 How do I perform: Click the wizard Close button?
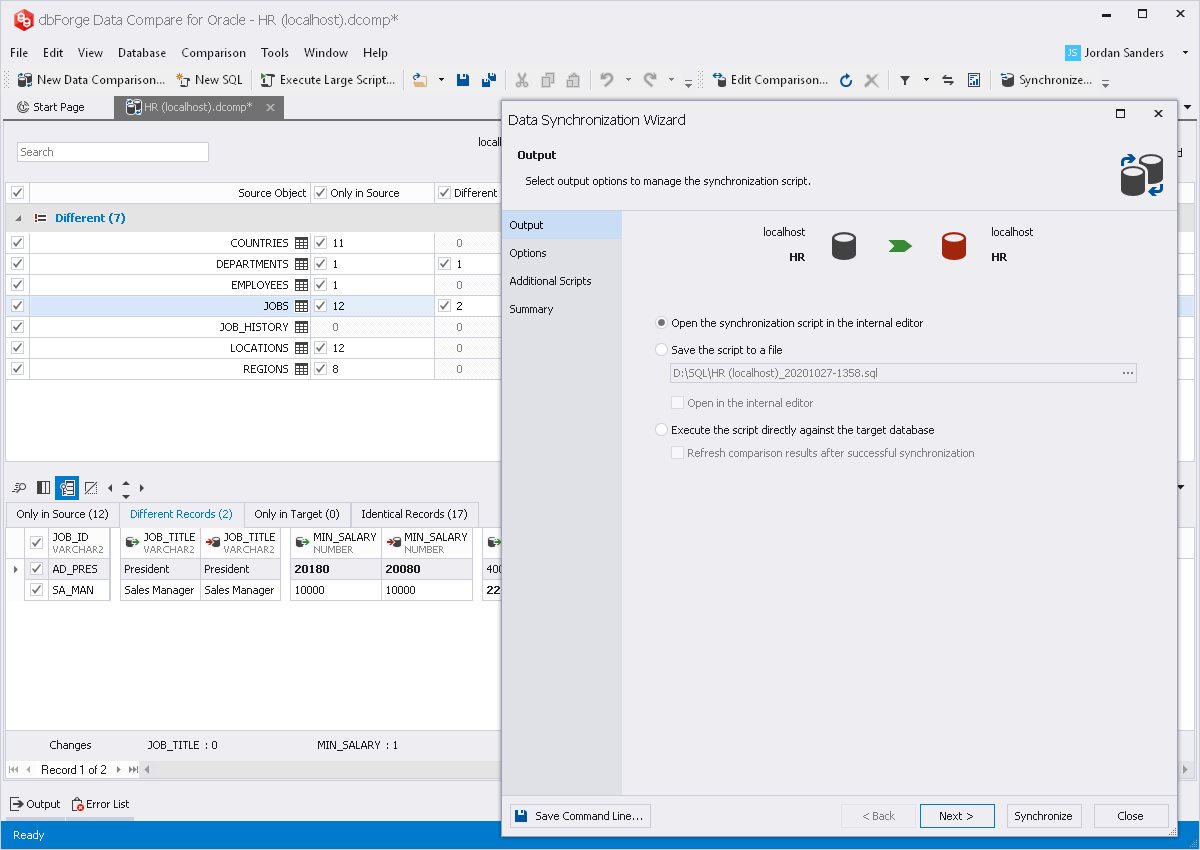pyautogui.click(x=1130, y=816)
